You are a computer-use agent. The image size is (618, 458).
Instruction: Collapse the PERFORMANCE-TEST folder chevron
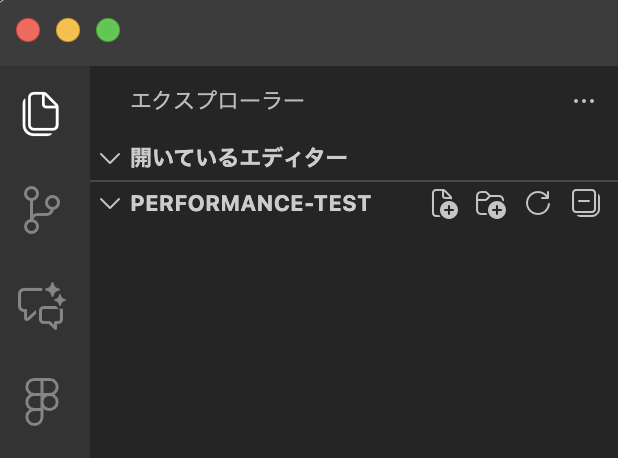[110, 204]
